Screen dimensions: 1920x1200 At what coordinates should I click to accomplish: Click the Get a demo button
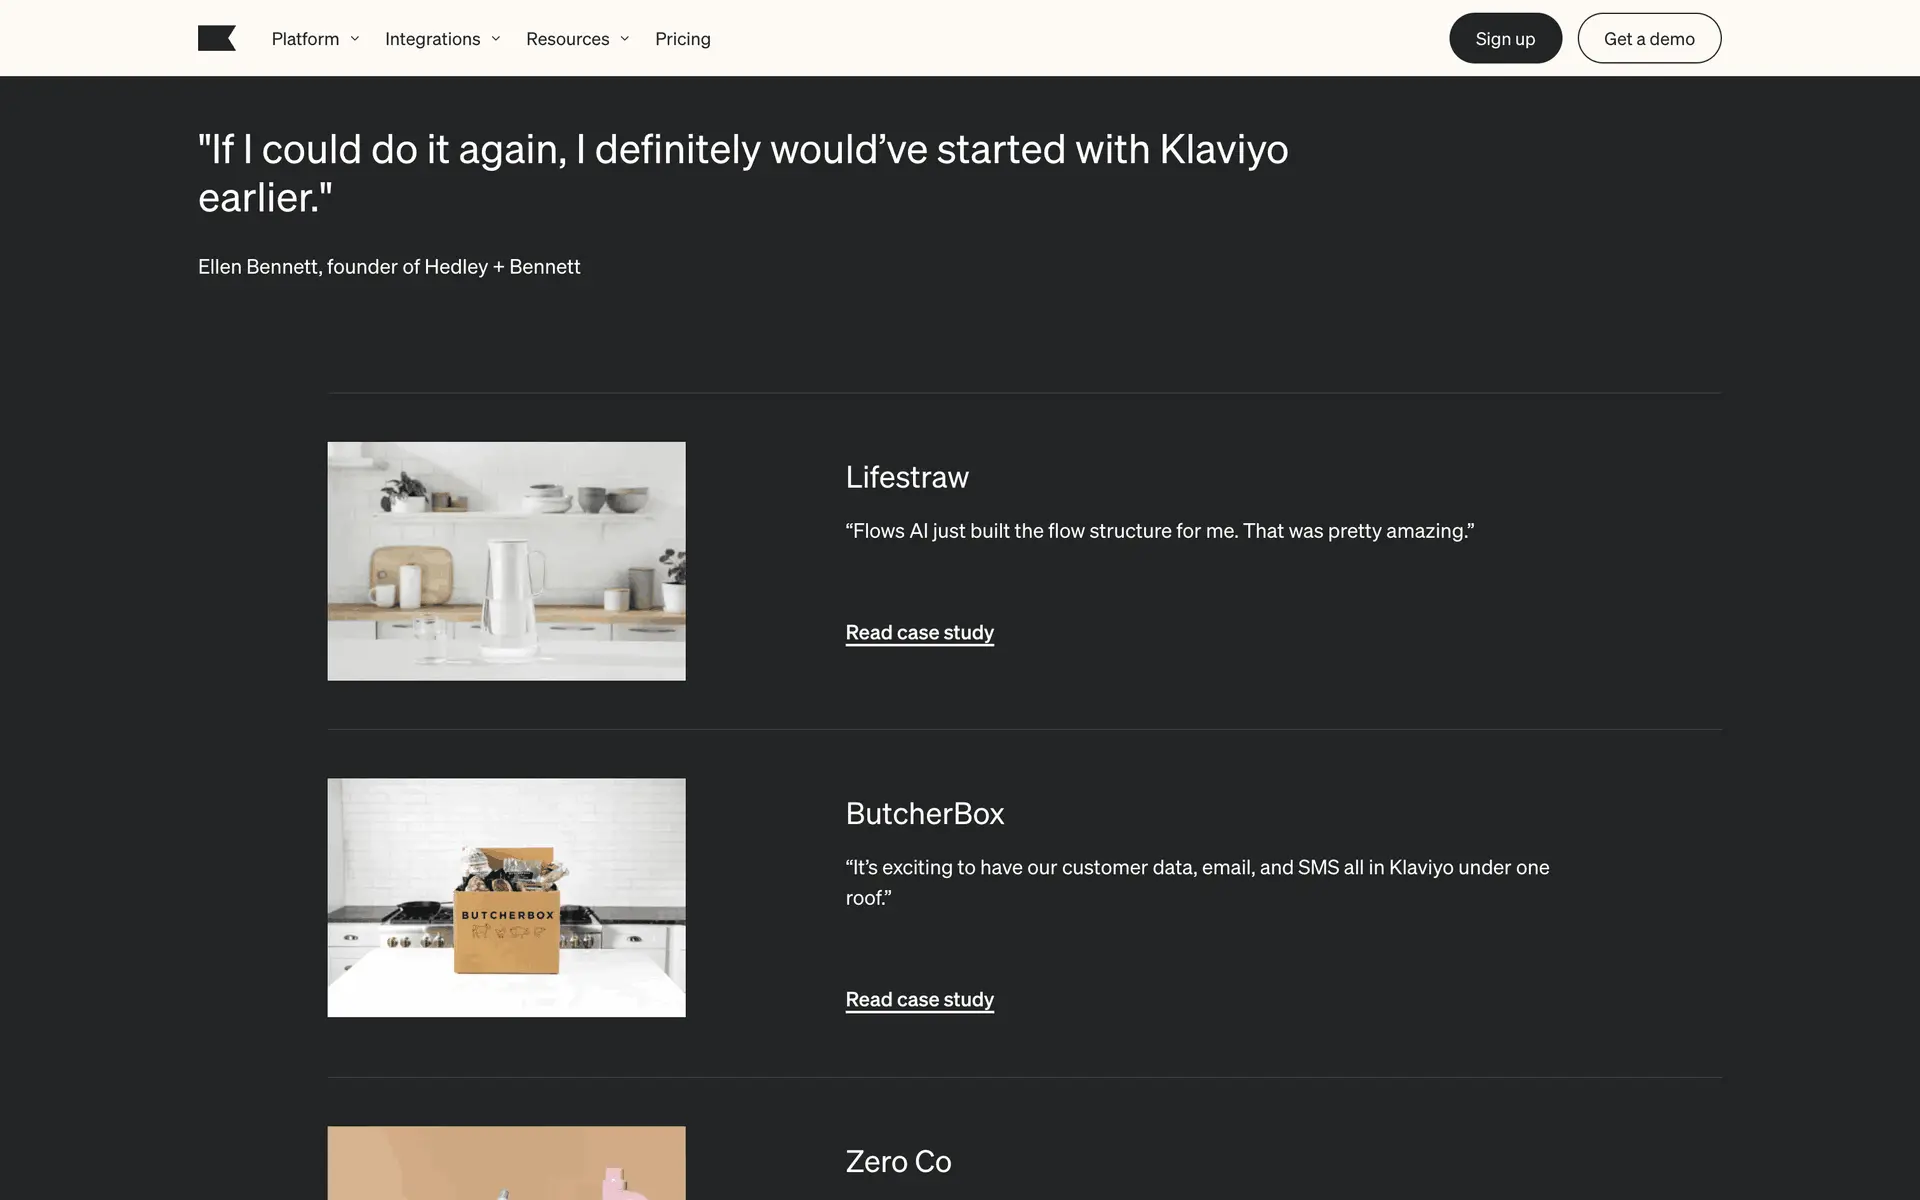coord(1648,39)
